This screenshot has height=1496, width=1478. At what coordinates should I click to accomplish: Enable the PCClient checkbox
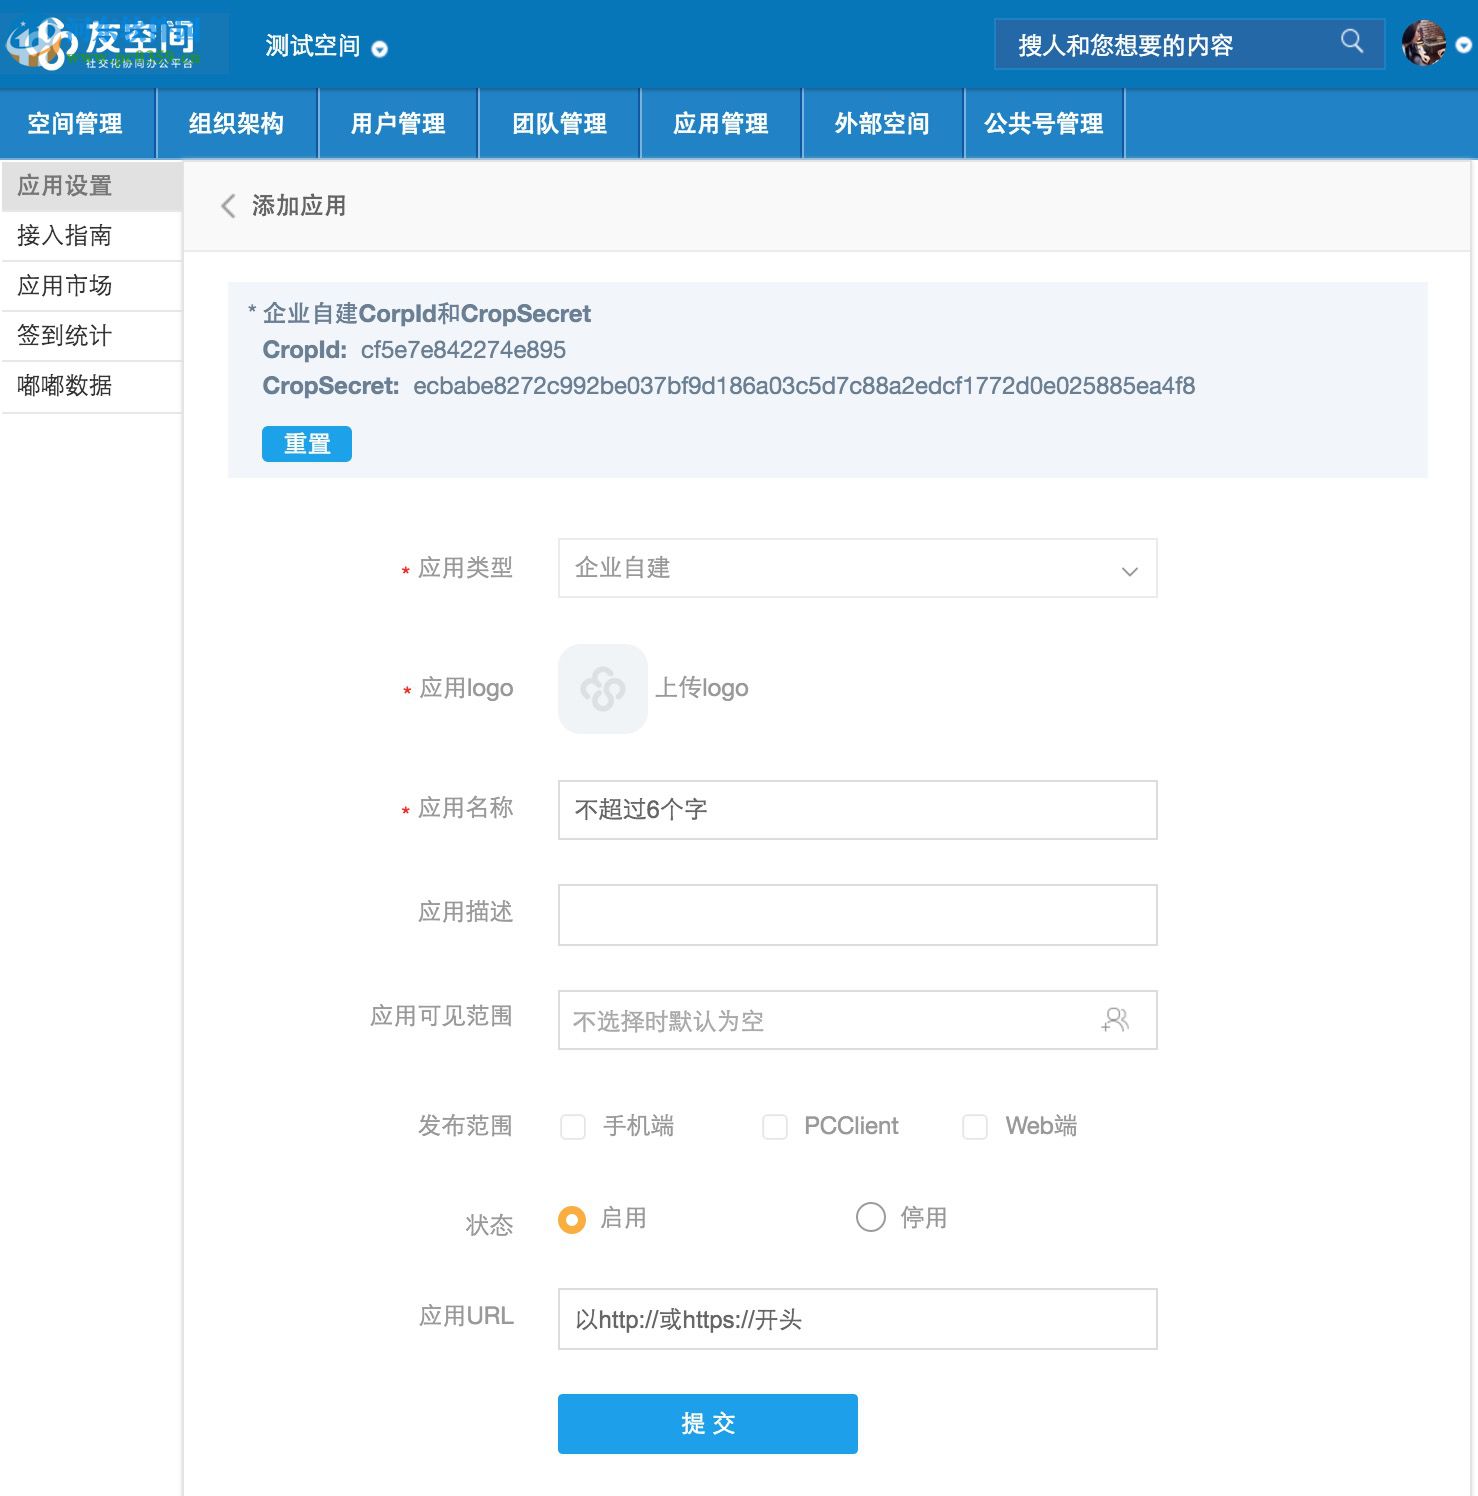tap(775, 1127)
